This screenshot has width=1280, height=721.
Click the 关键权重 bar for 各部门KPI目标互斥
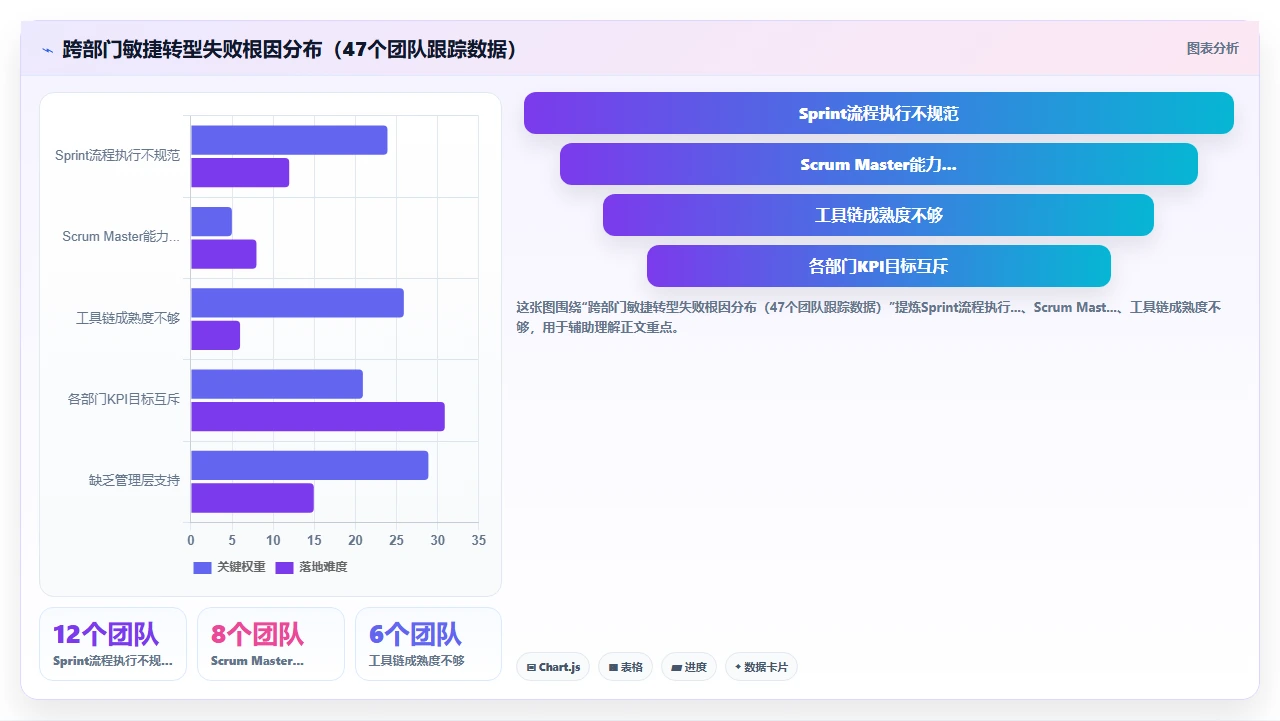pyautogui.click(x=277, y=384)
